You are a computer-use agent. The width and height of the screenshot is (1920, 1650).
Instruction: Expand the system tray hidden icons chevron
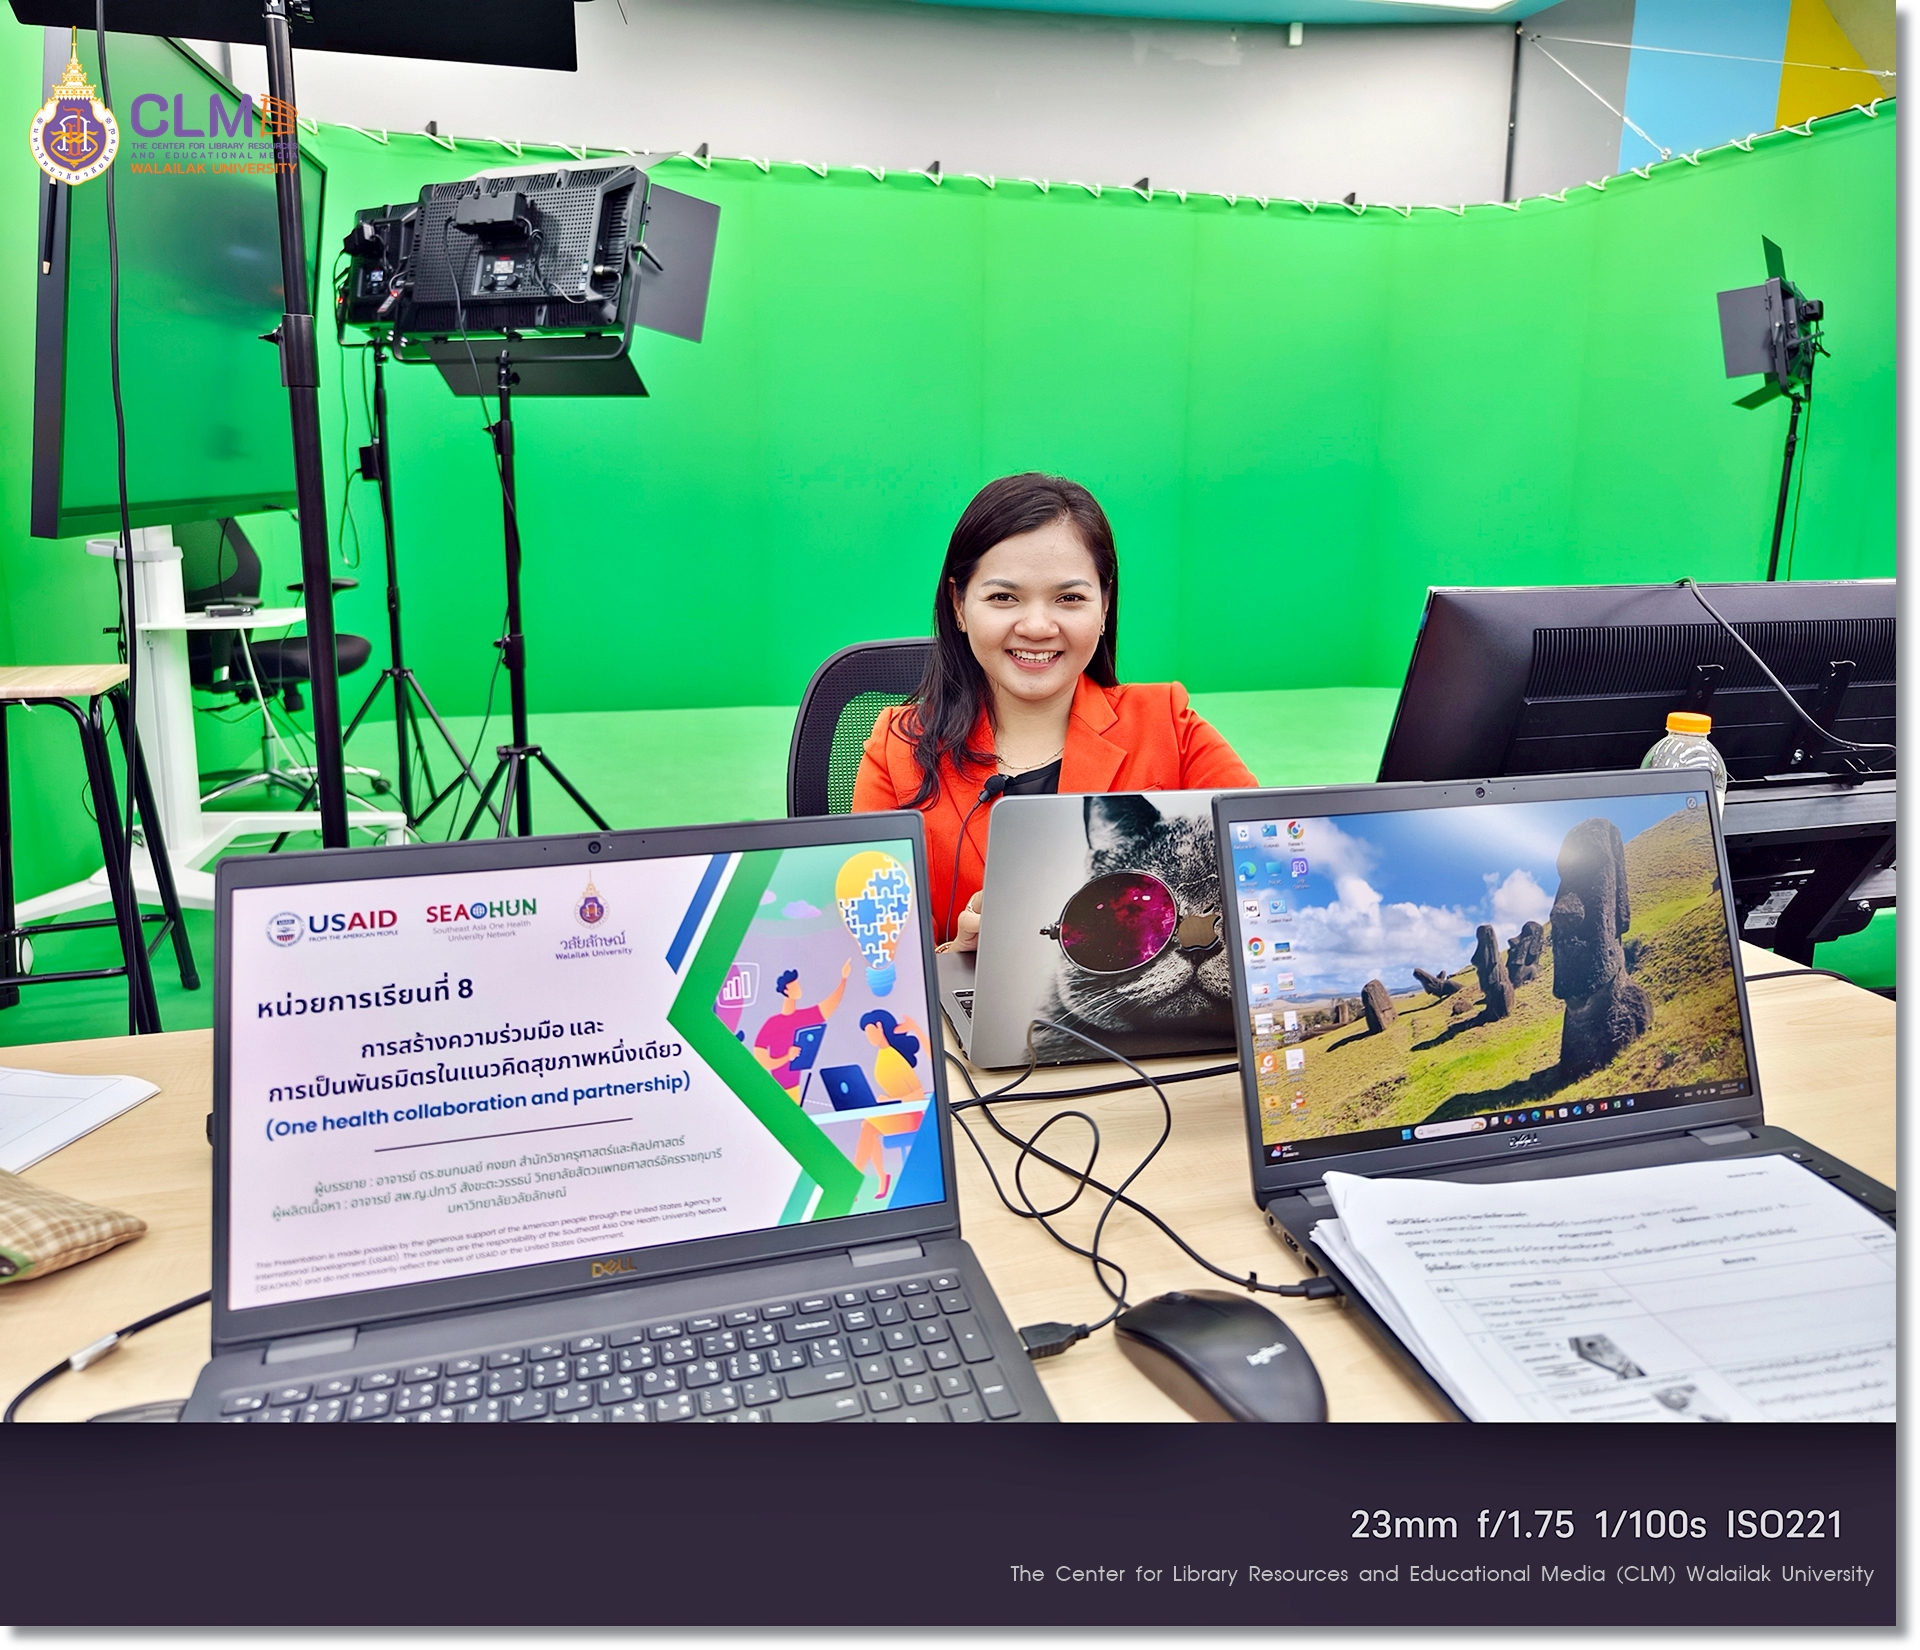point(1676,1096)
